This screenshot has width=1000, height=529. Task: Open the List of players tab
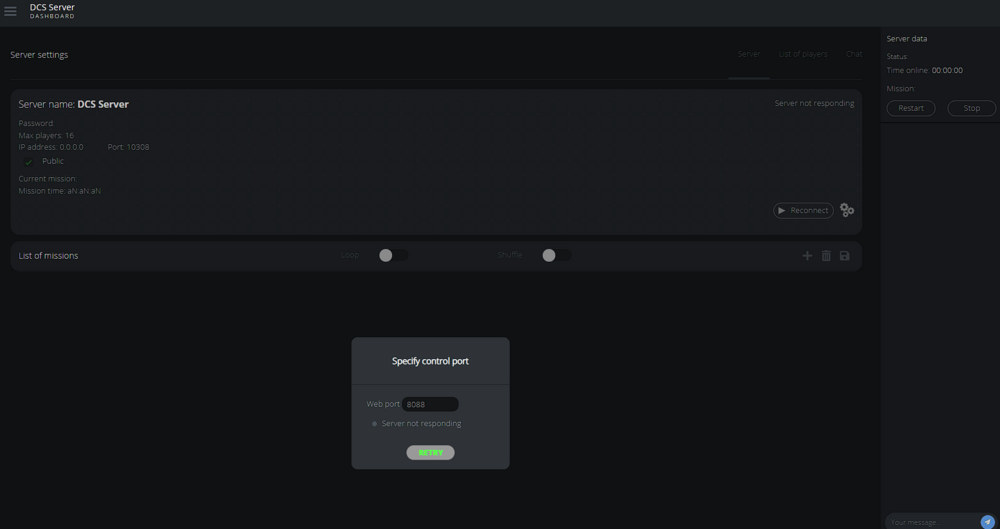point(803,54)
